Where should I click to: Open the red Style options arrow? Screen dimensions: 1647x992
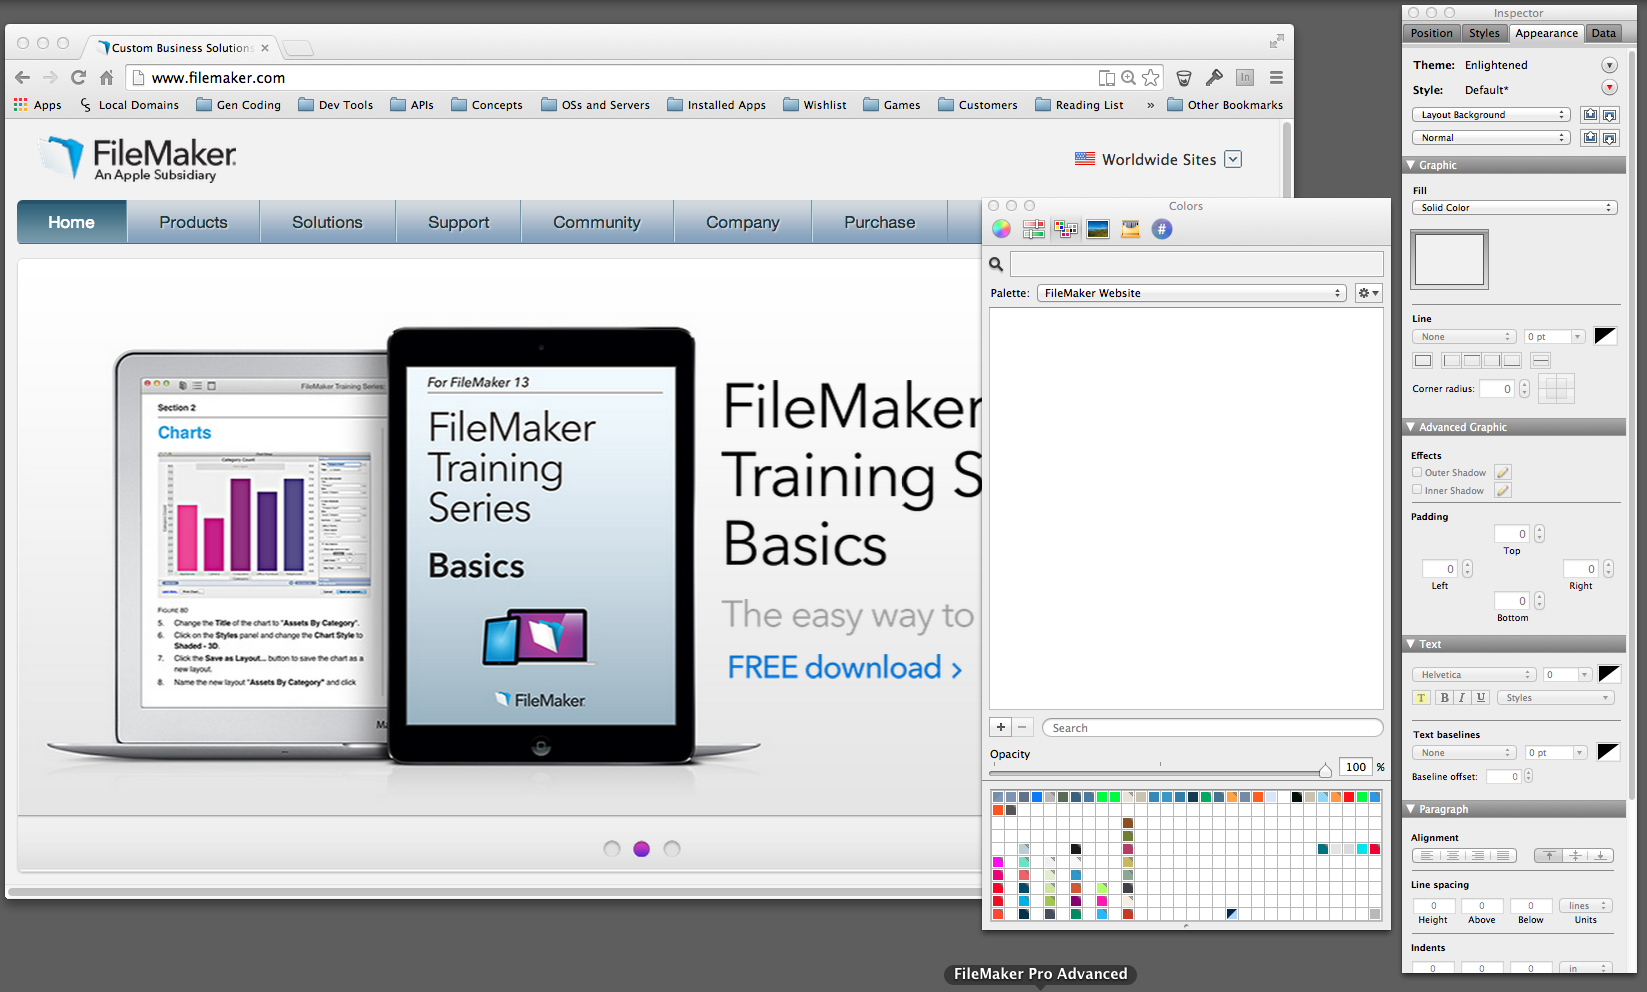coord(1609,88)
